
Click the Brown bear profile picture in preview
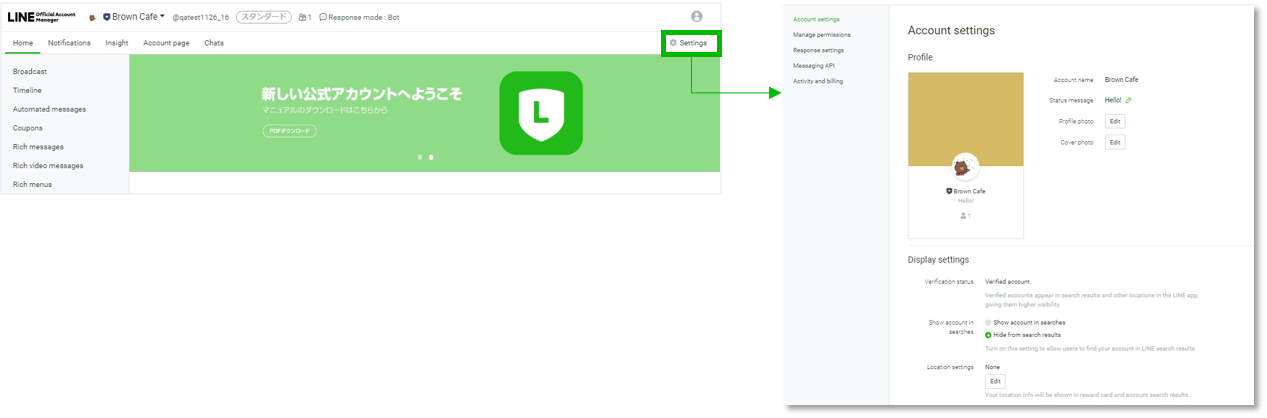[965, 167]
